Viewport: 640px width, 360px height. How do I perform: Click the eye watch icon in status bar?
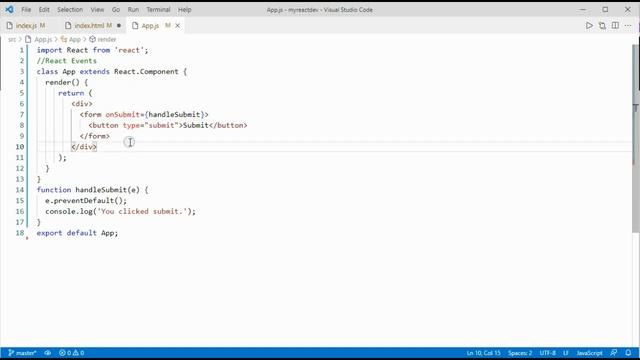(x=48, y=353)
